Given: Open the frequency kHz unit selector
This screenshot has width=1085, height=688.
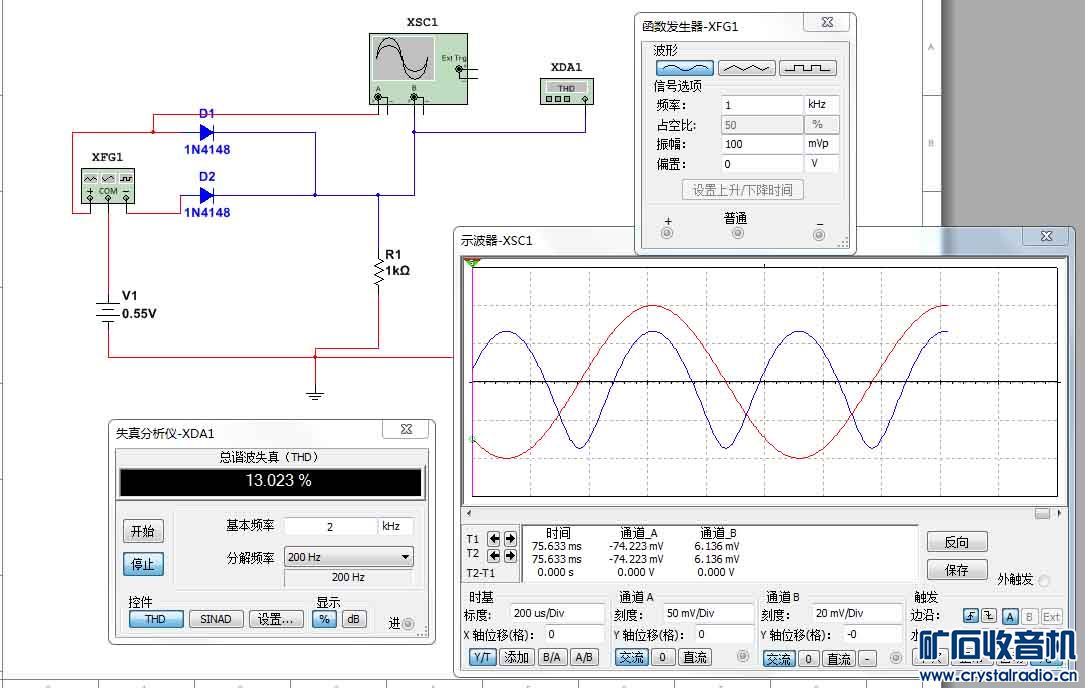Looking at the screenshot, I should click(821, 104).
